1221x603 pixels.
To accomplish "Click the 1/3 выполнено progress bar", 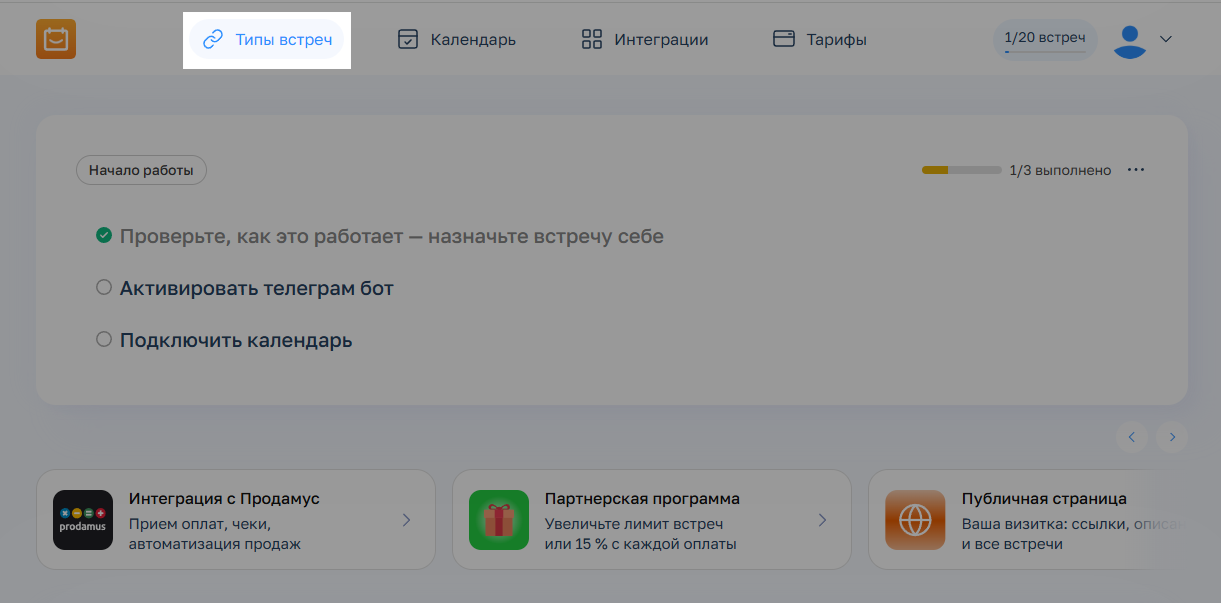I will pyautogui.click(x=961, y=170).
